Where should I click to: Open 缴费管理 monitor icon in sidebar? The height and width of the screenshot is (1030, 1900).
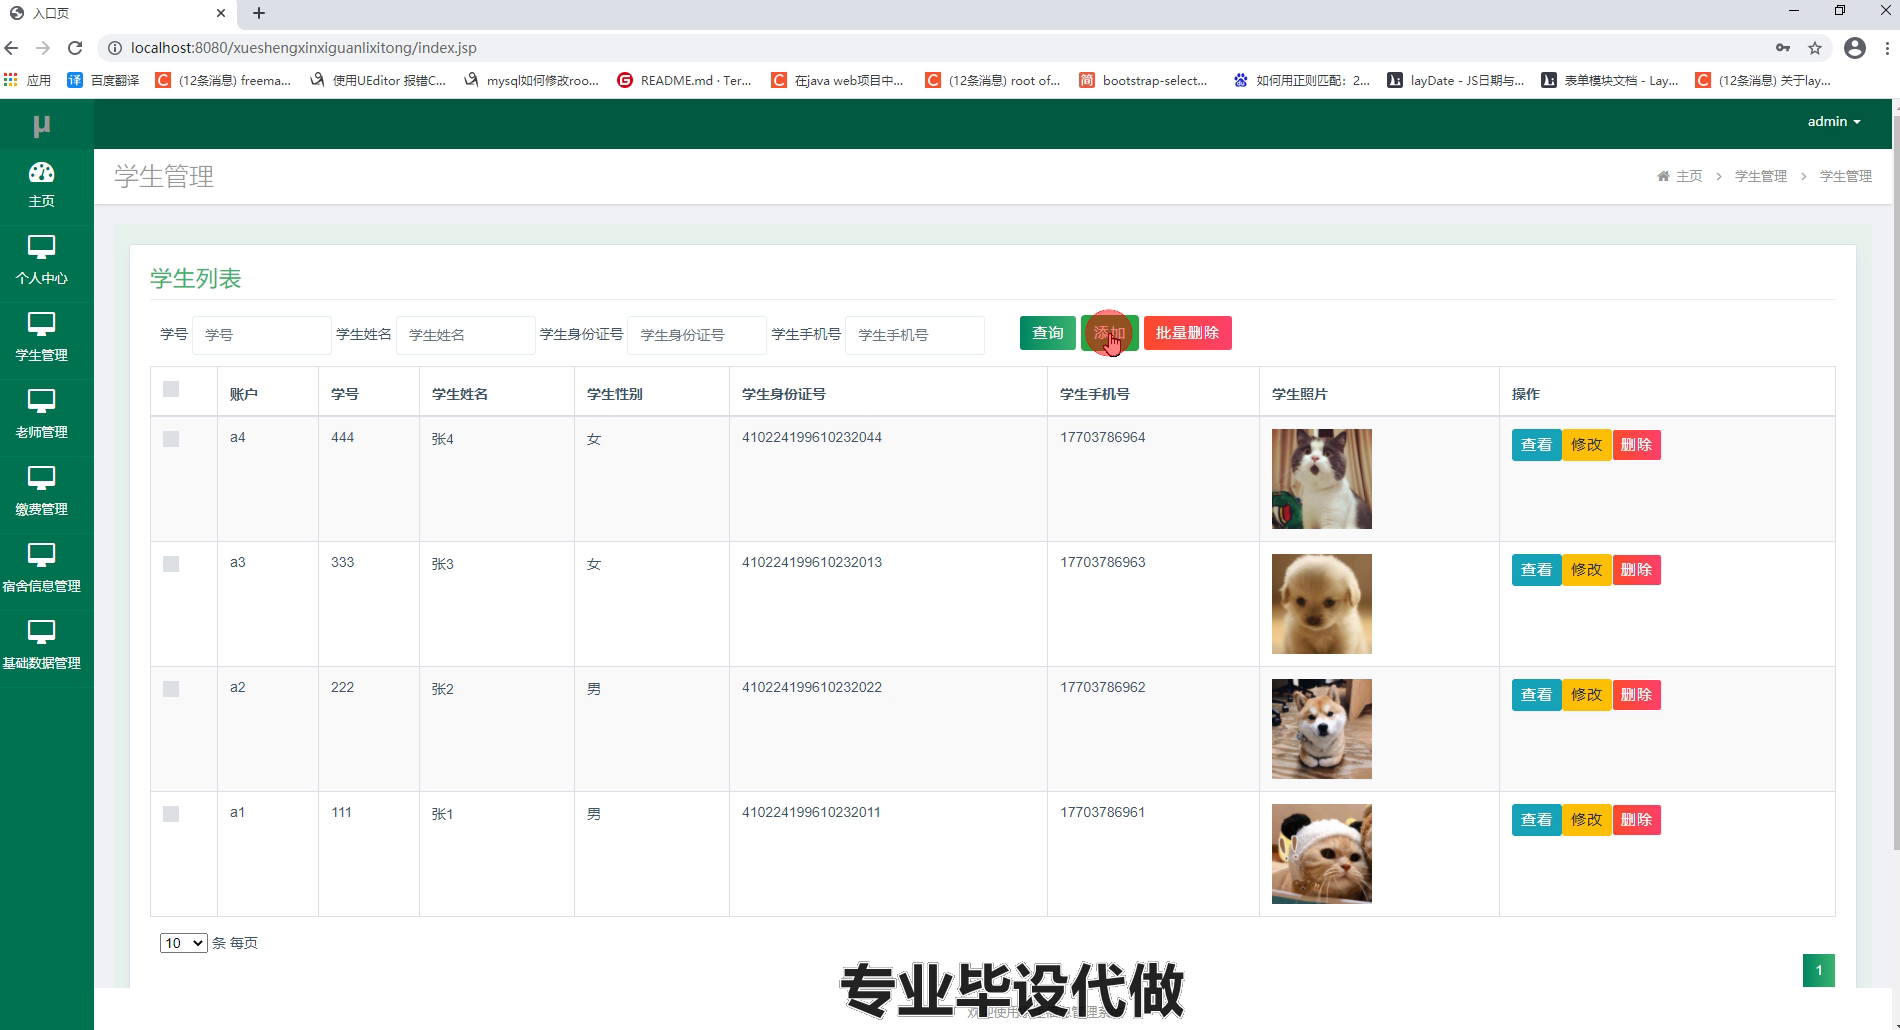click(41, 478)
